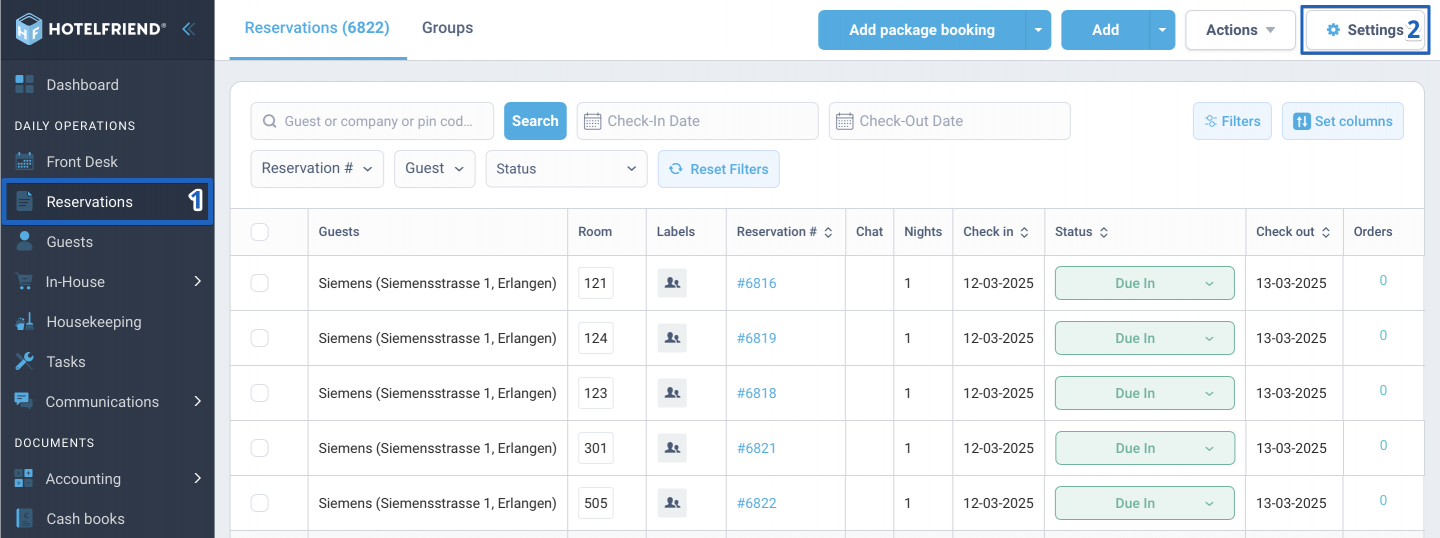The height and width of the screenshot is (538, 1440).
Task: Click the Front Desk calendar icon
Action: coord(25,162)
